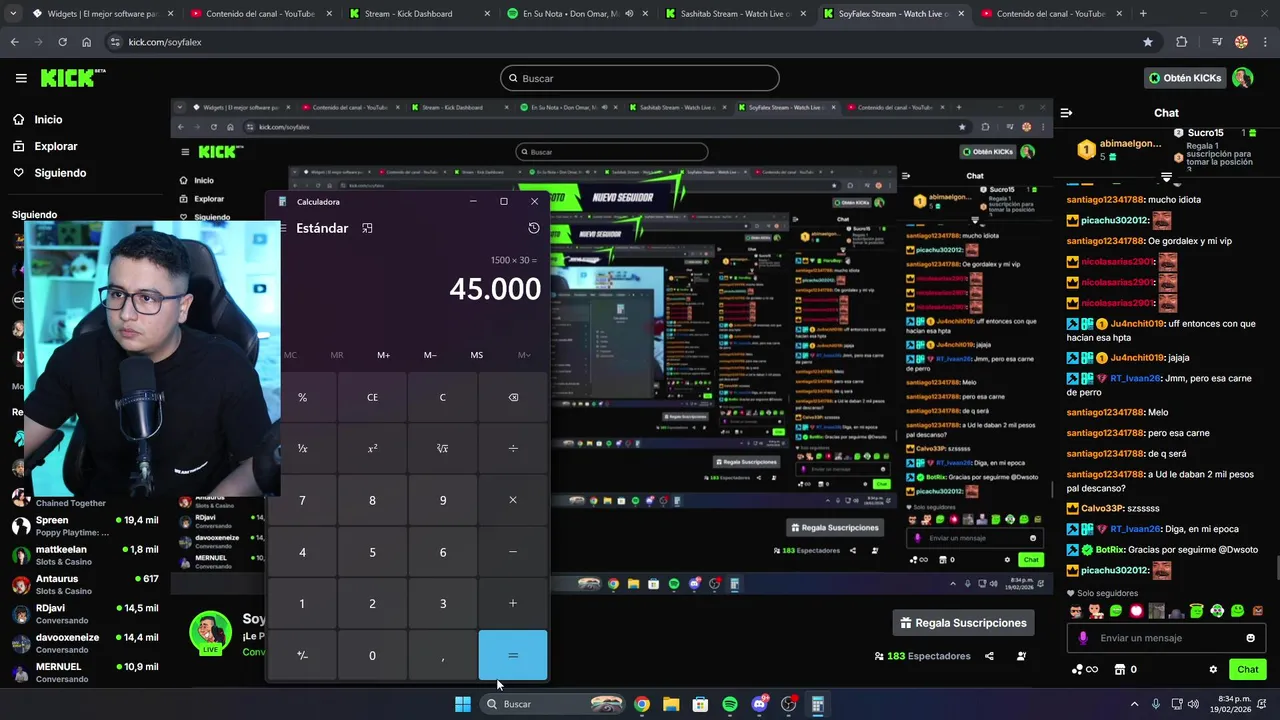This screenshot has width=1280, height=720.
Task: Open File Explorer from the taskbar
Action: (671, 704)
